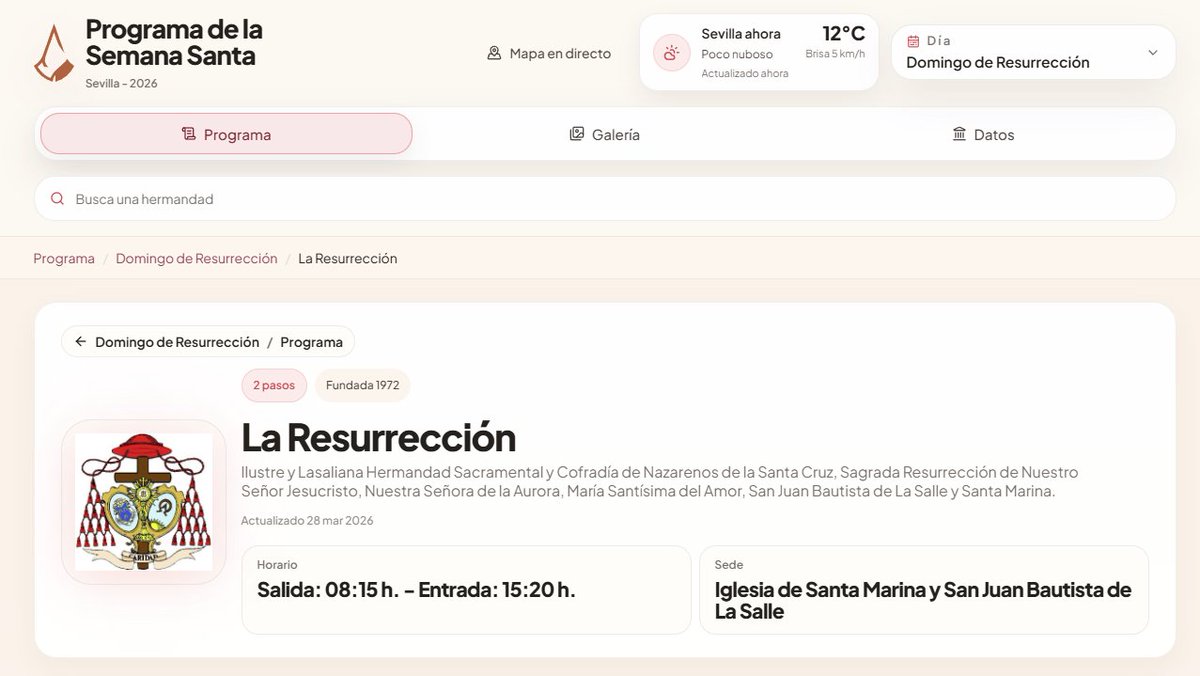The width and height of the screenshot is (1200, 676).
Task: Click the Sevilla ahora weather heading
Action: (x=741, y=34)
